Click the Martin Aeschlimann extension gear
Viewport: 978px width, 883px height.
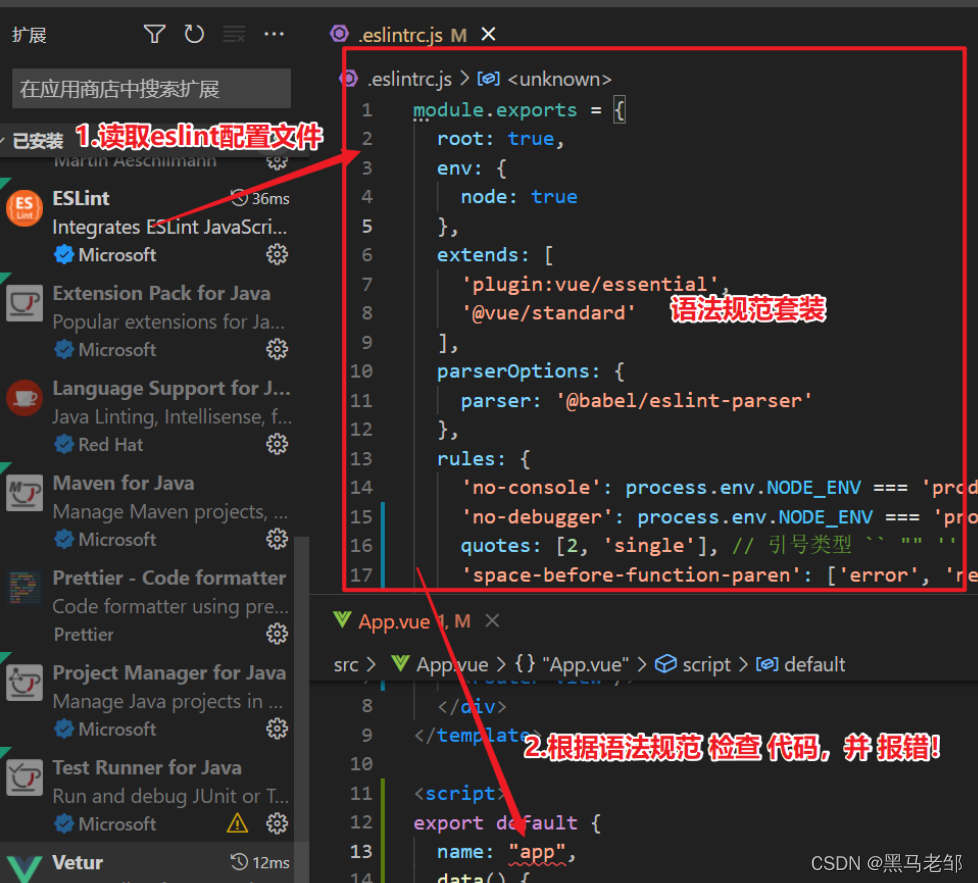277,162
